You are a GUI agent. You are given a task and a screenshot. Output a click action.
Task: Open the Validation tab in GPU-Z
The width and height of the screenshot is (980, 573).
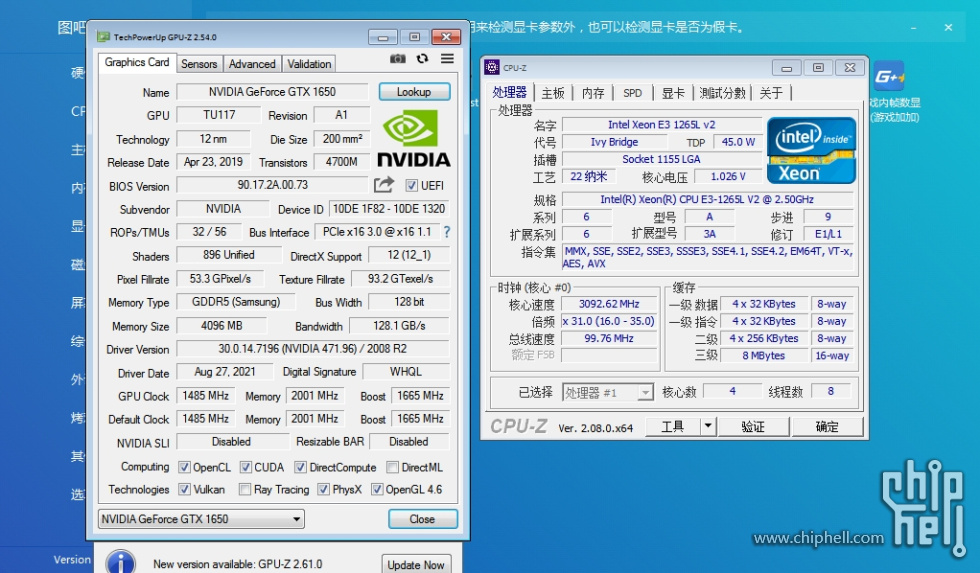tap(309, 64)
